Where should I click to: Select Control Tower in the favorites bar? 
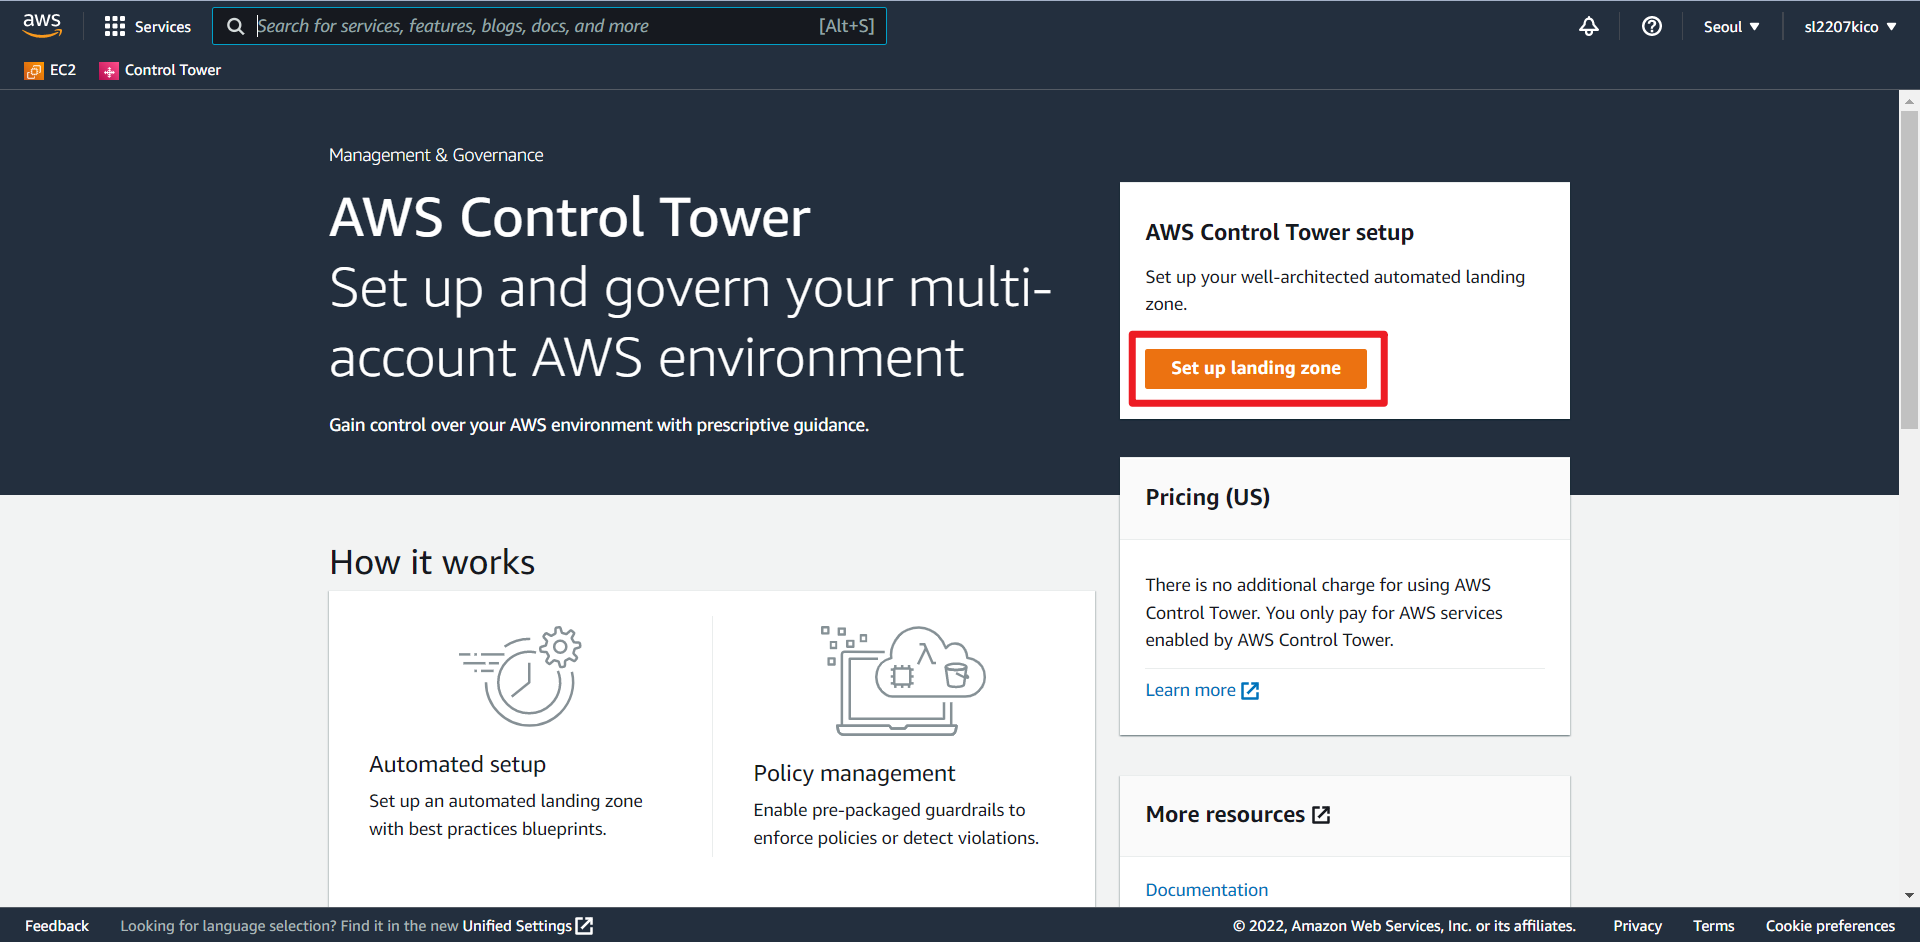(x=160, y=69)
